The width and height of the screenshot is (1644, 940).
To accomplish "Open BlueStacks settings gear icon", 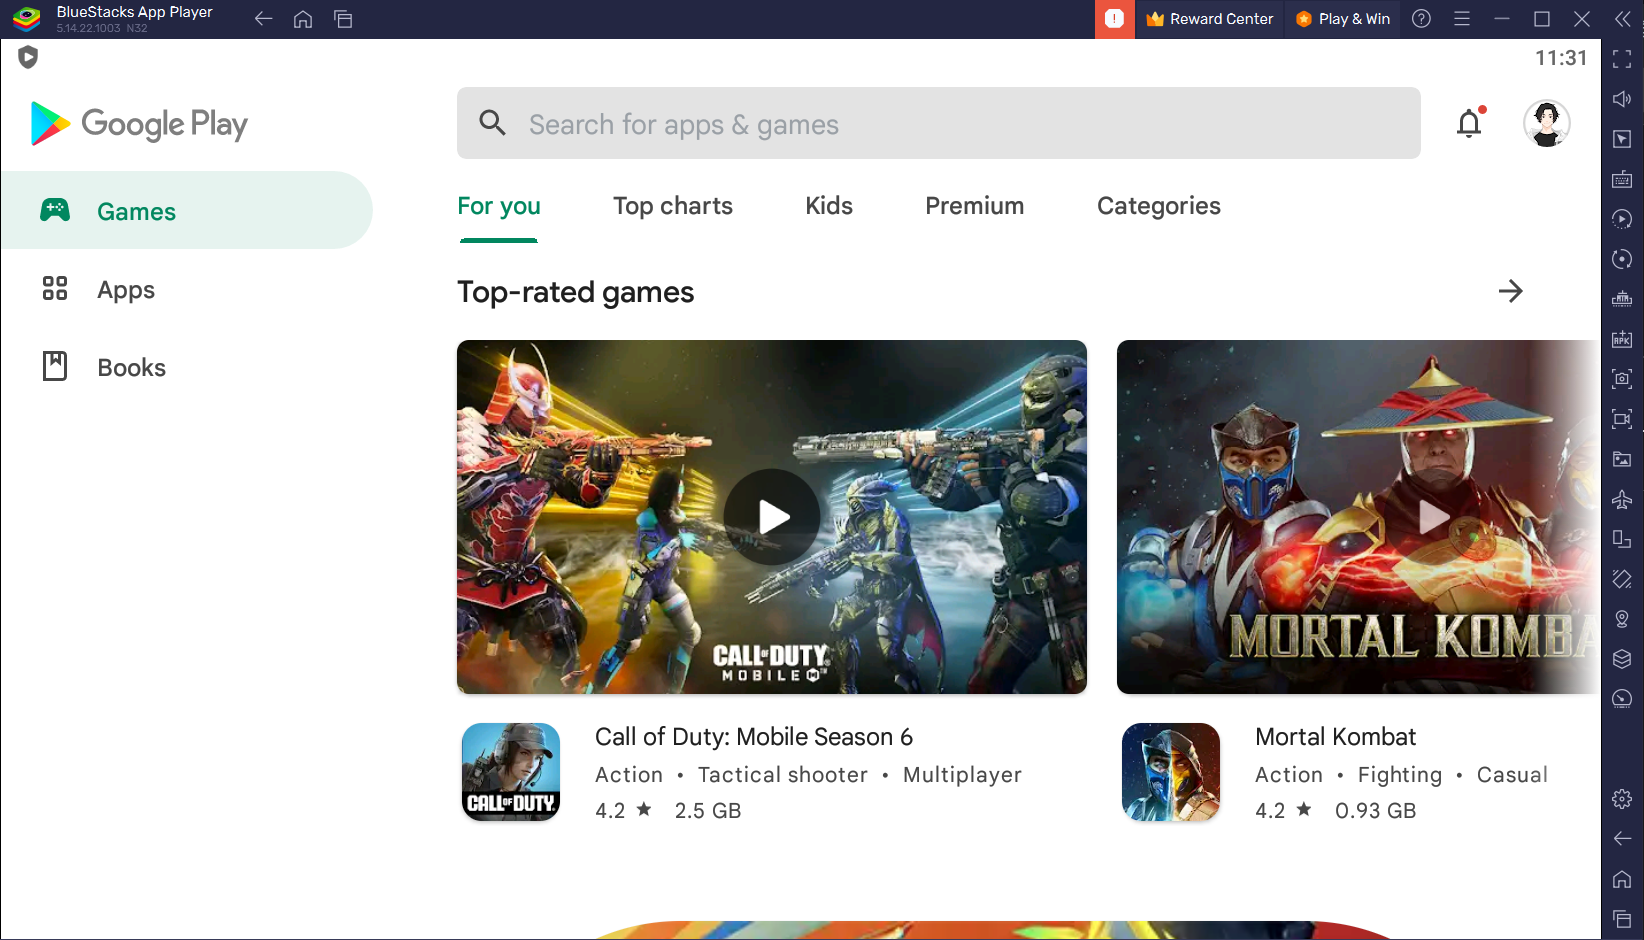I will [x=1622, y=799].
